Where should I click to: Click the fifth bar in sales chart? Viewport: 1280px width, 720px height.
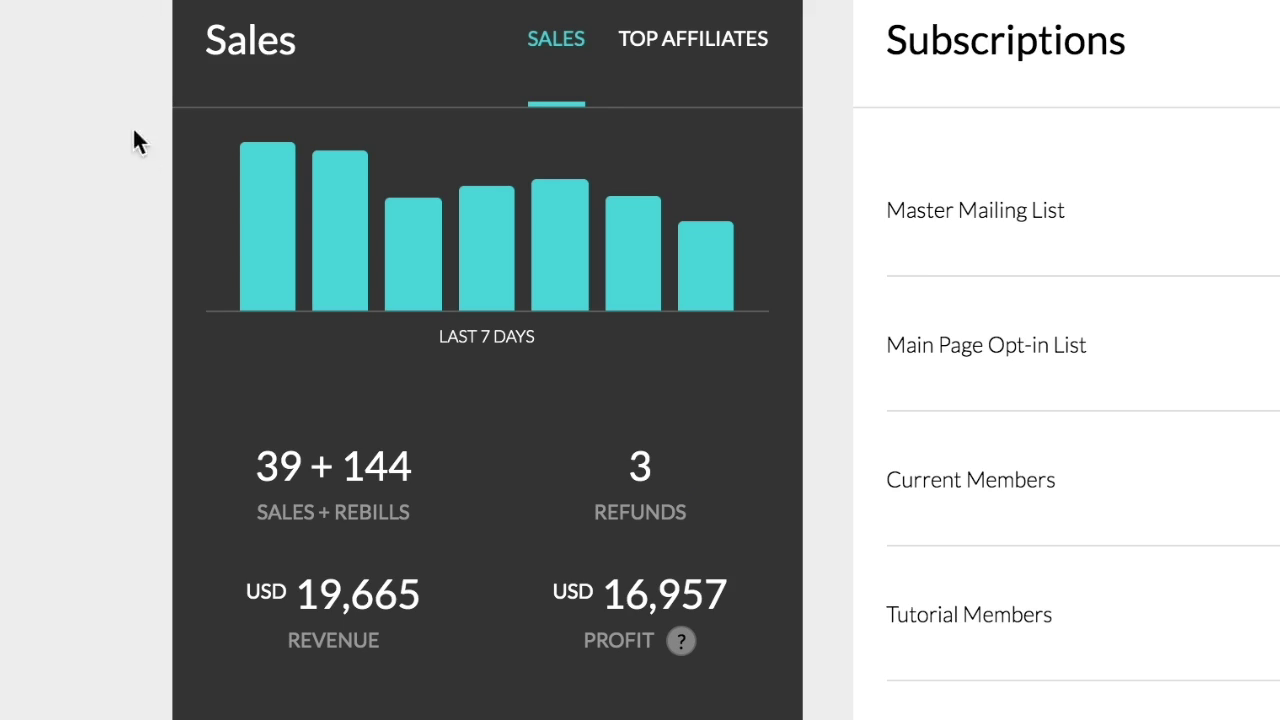pyautogui.click(x=559, y=246)
